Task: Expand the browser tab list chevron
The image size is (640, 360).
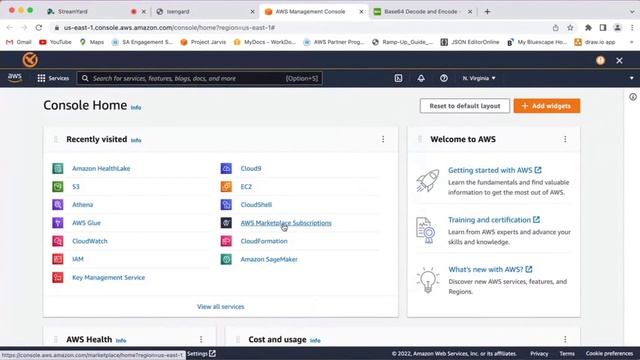Action: (x=631, y=12)
